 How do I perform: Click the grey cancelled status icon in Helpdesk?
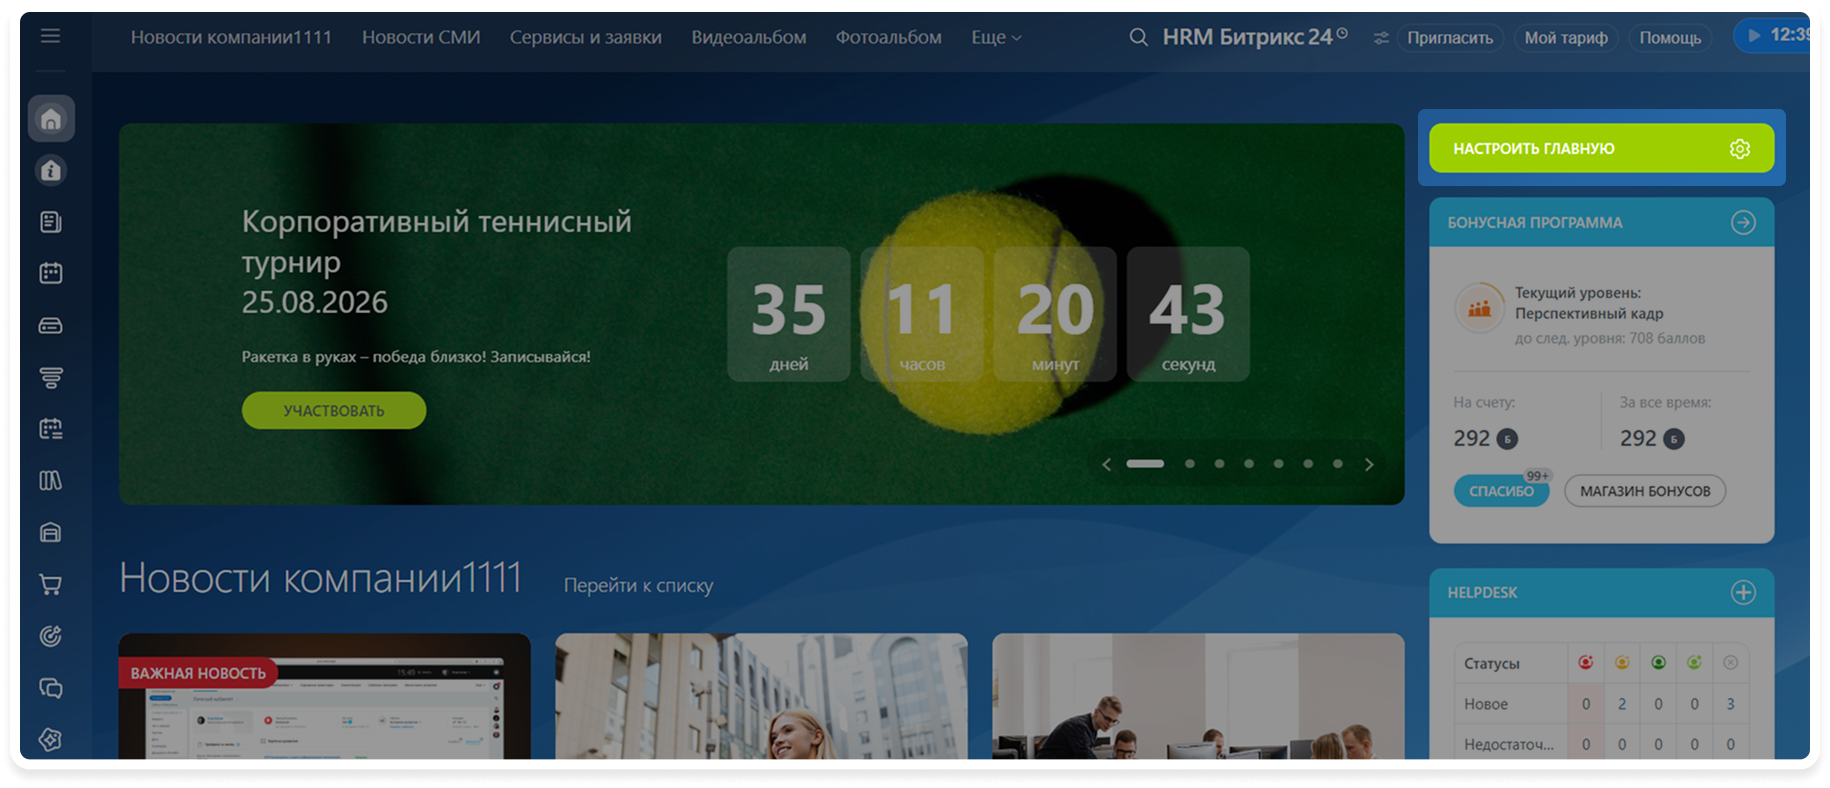(x=1730, y=662)
